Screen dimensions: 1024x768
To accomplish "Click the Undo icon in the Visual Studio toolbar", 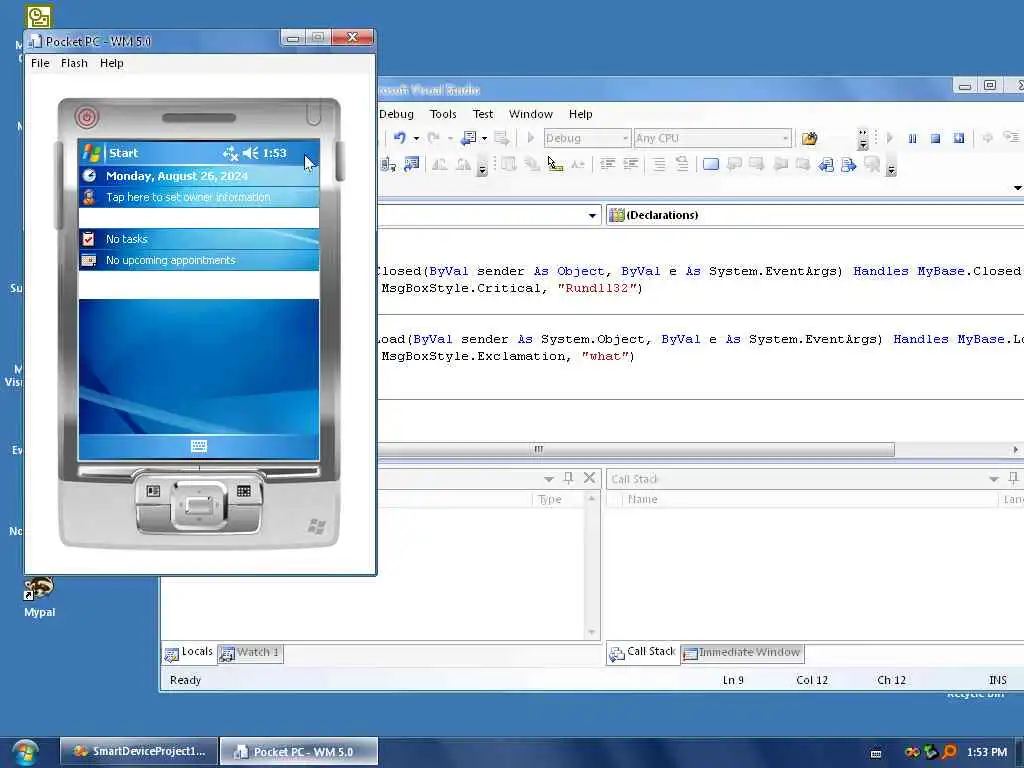I will [x=400, y=138].
